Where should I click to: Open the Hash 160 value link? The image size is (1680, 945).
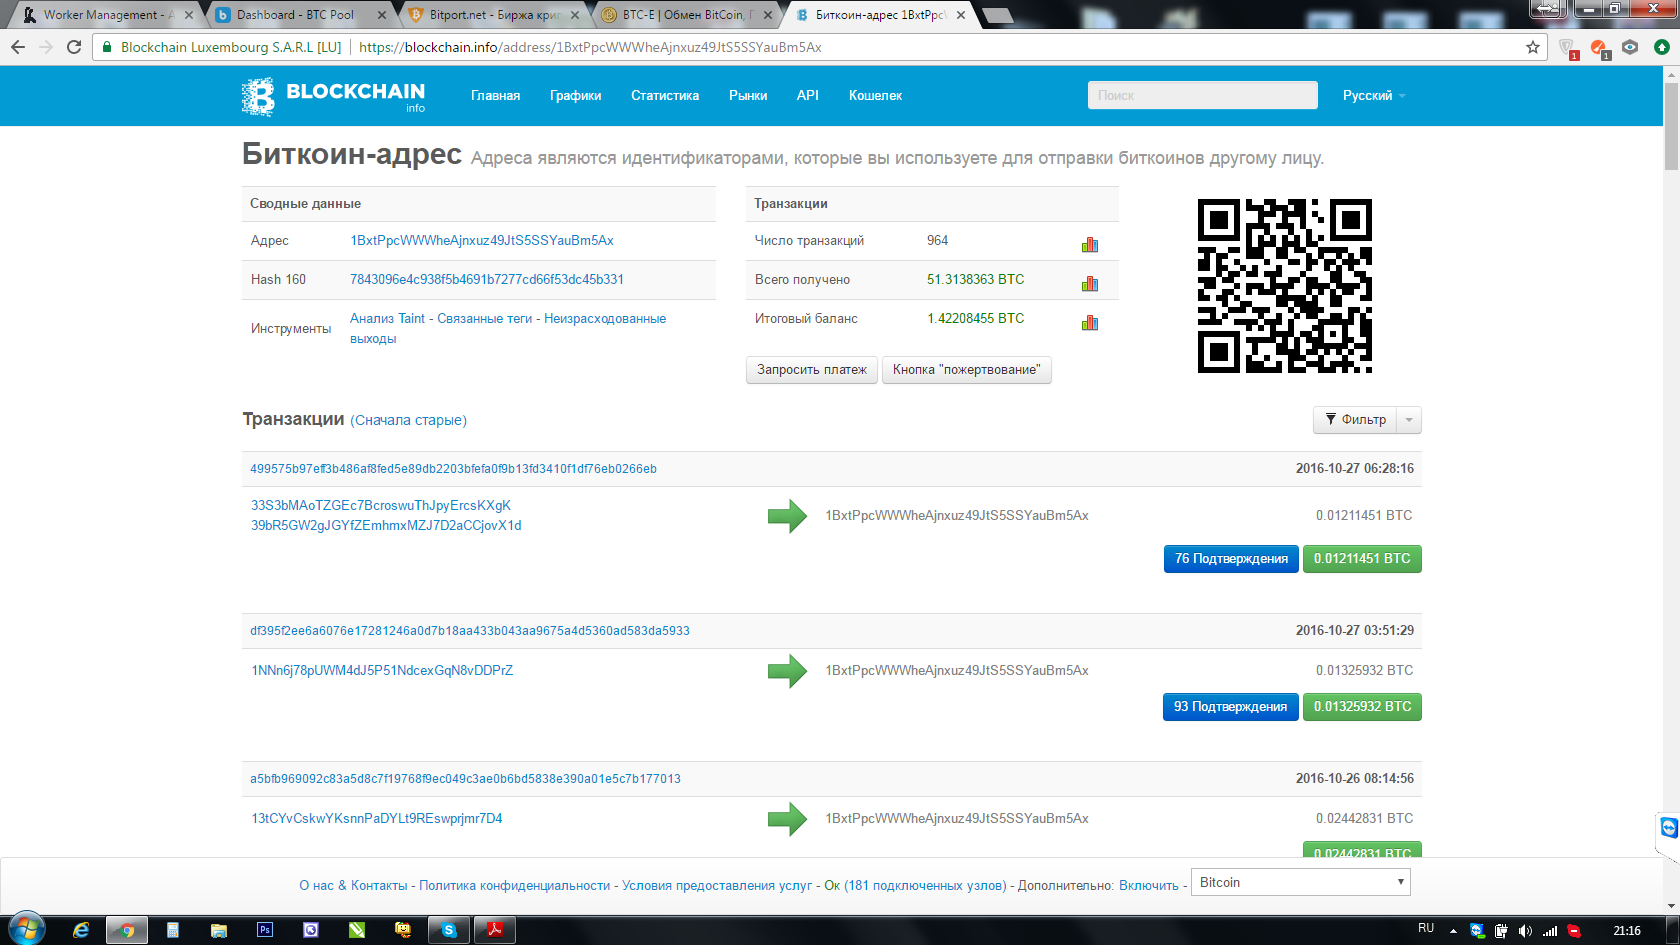[x=487, y=280]
